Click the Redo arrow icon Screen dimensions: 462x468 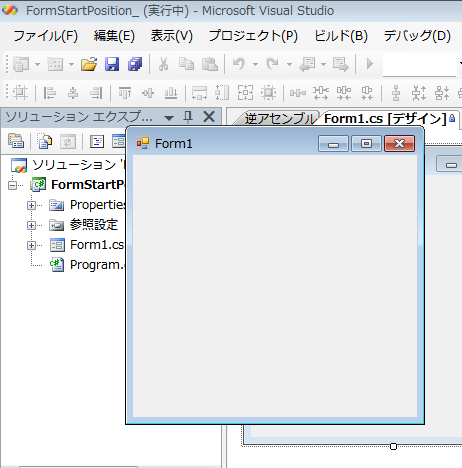[x=272, y=64]
